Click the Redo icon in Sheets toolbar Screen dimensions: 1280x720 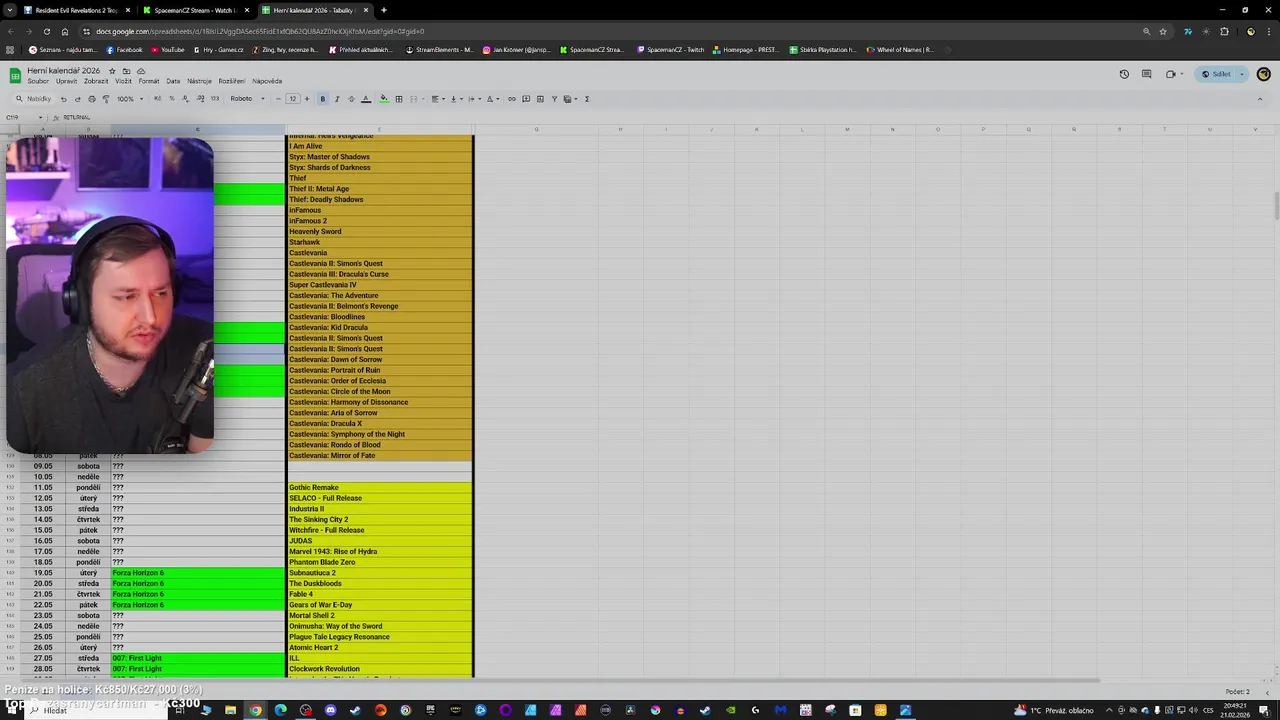point(77,99)
